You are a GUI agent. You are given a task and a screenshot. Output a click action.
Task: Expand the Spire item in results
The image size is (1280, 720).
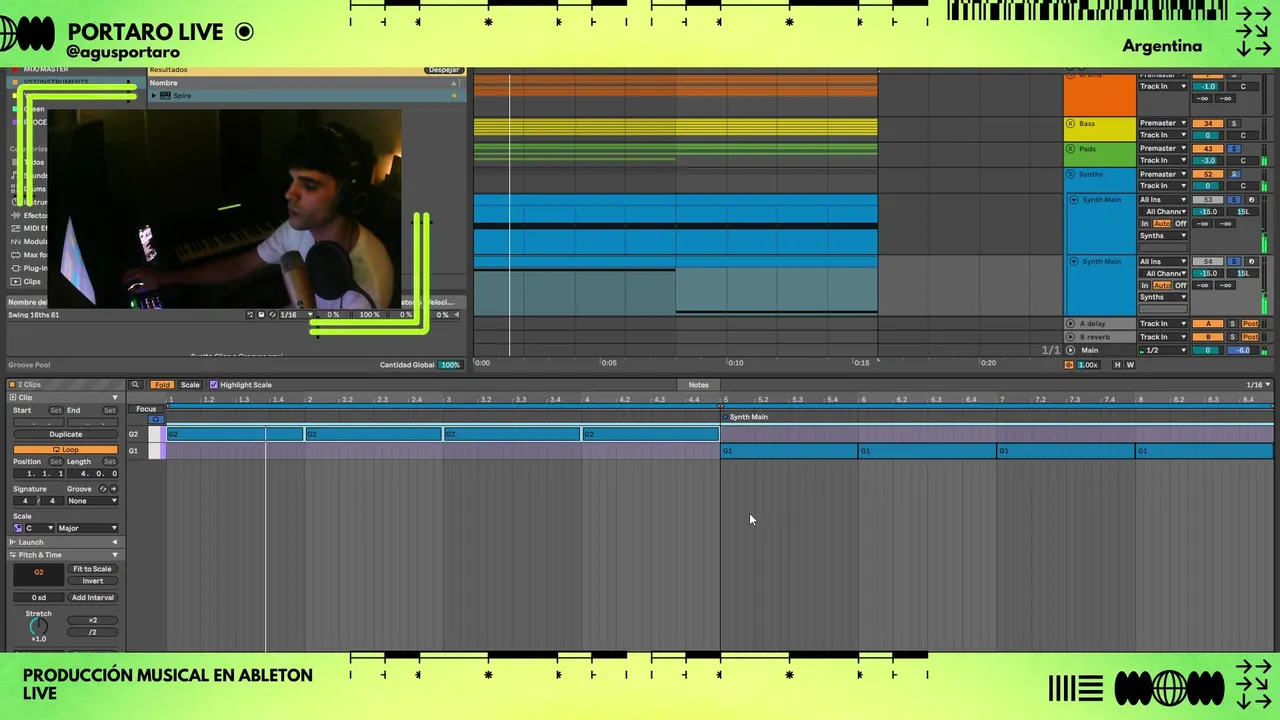point(154,96)
